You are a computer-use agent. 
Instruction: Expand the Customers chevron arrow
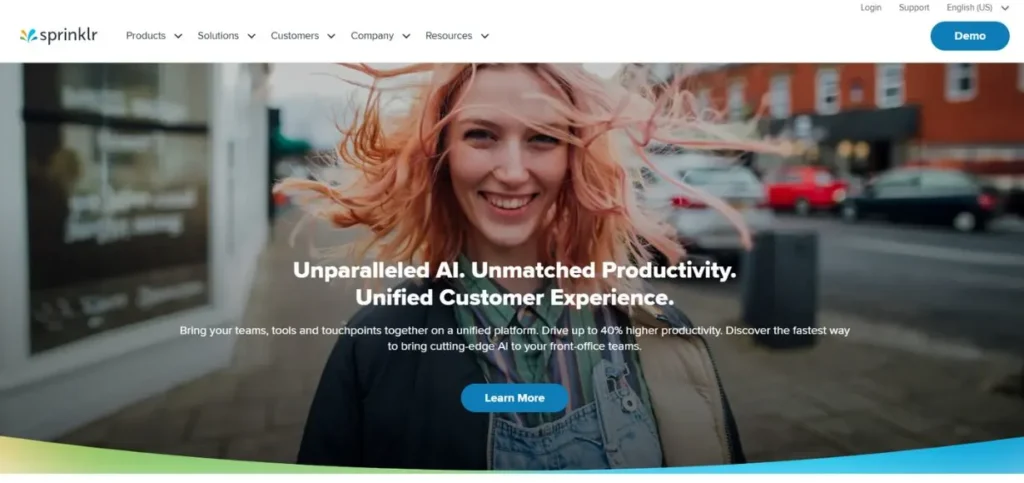(331, 37)
